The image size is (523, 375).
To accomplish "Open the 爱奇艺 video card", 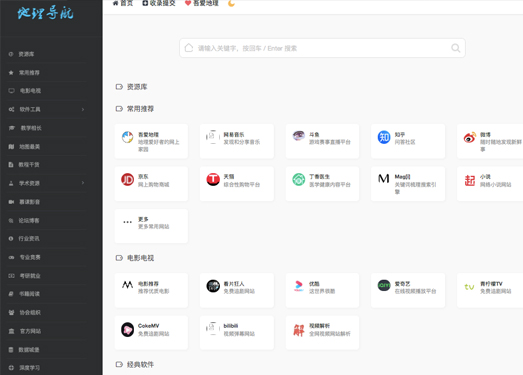I will [x=408, y=290].
